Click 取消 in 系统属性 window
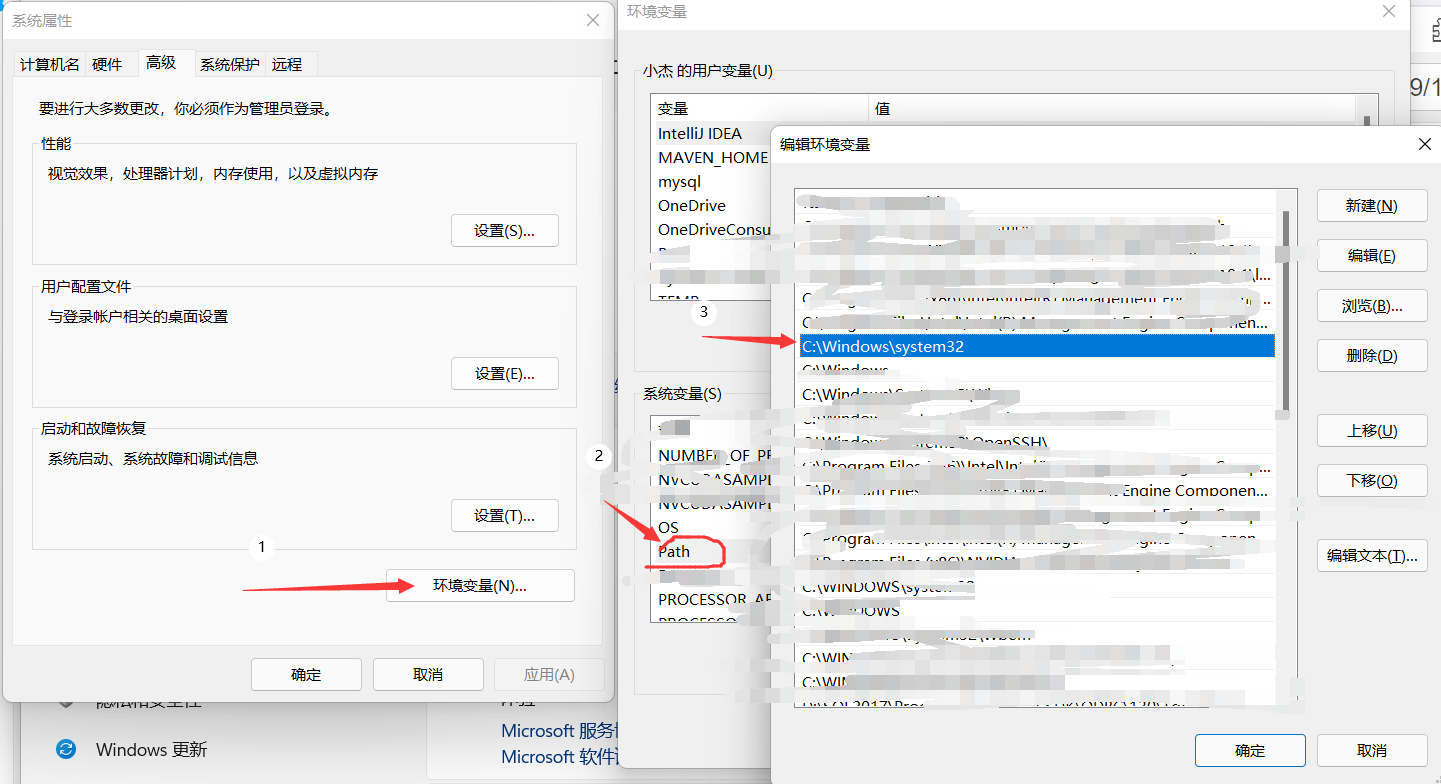Viewport: 1441px width, 784px height. 428,674
